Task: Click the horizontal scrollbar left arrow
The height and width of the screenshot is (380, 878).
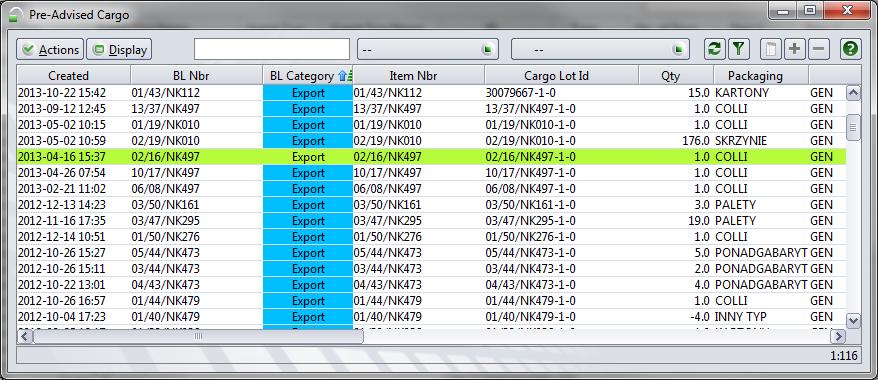Action: (25, 336)
